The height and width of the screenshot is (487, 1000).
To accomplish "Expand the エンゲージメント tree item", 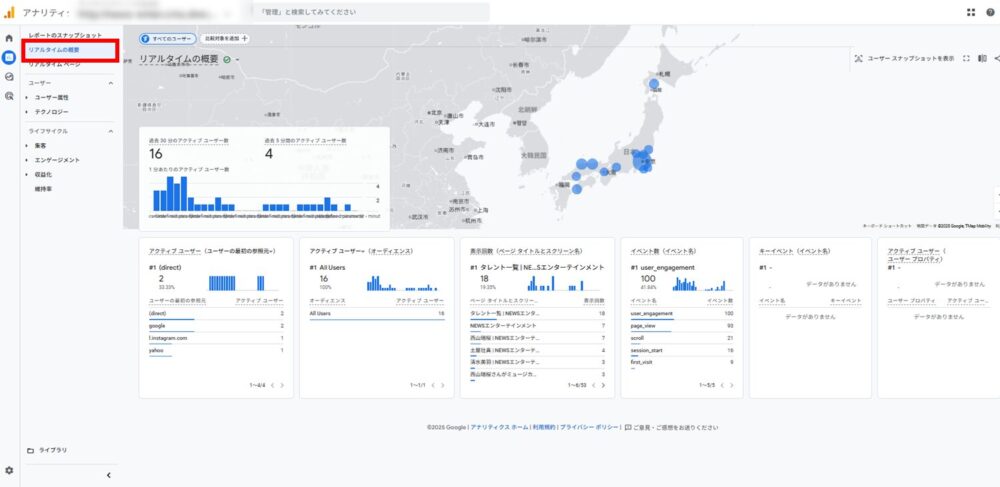I will (27, 160).
